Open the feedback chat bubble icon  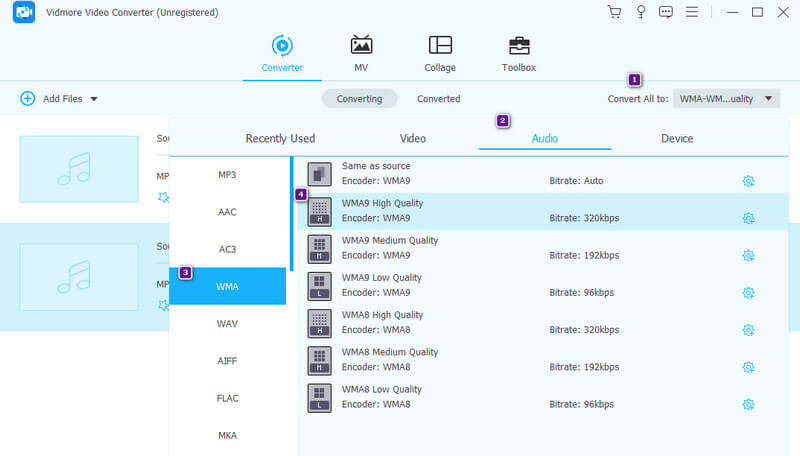[667, 12]
